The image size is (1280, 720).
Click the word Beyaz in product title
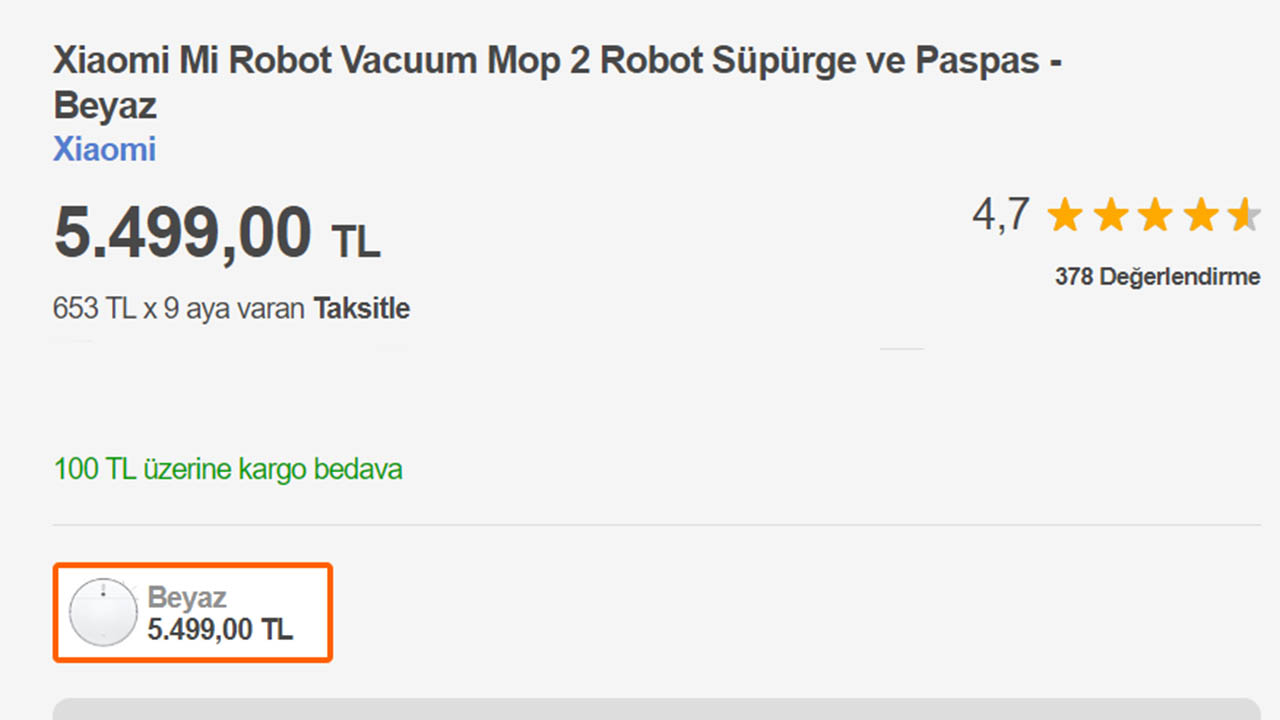click(104, 105)
